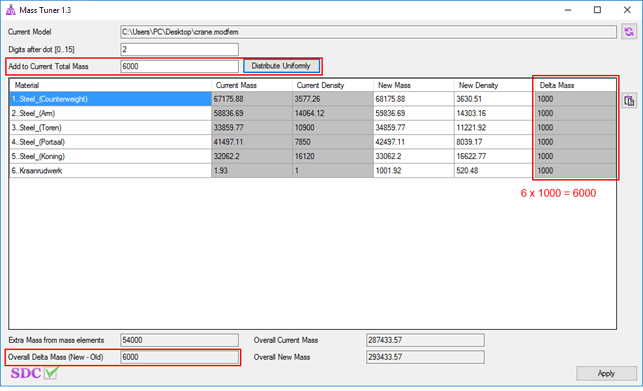Click the New Mass cell 34859.77
Viewport: 643px width, 391px height.
coord(413,128)
